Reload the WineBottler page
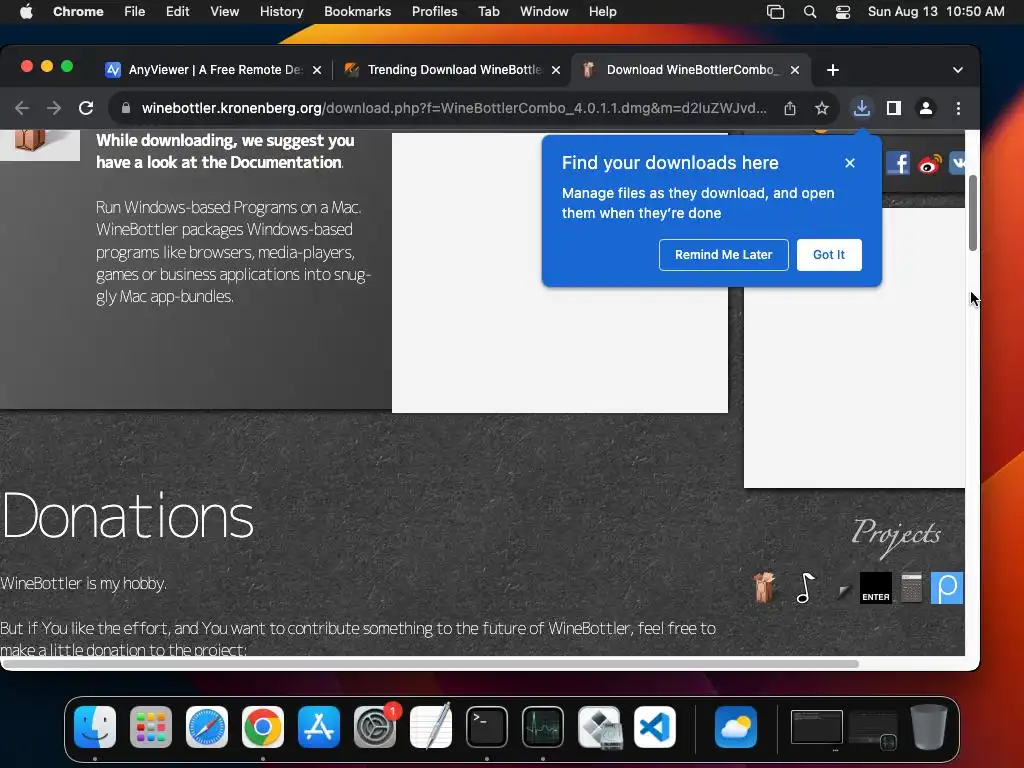The height and width of the screenshot is (768, 1024). click(x=86, y=108)
